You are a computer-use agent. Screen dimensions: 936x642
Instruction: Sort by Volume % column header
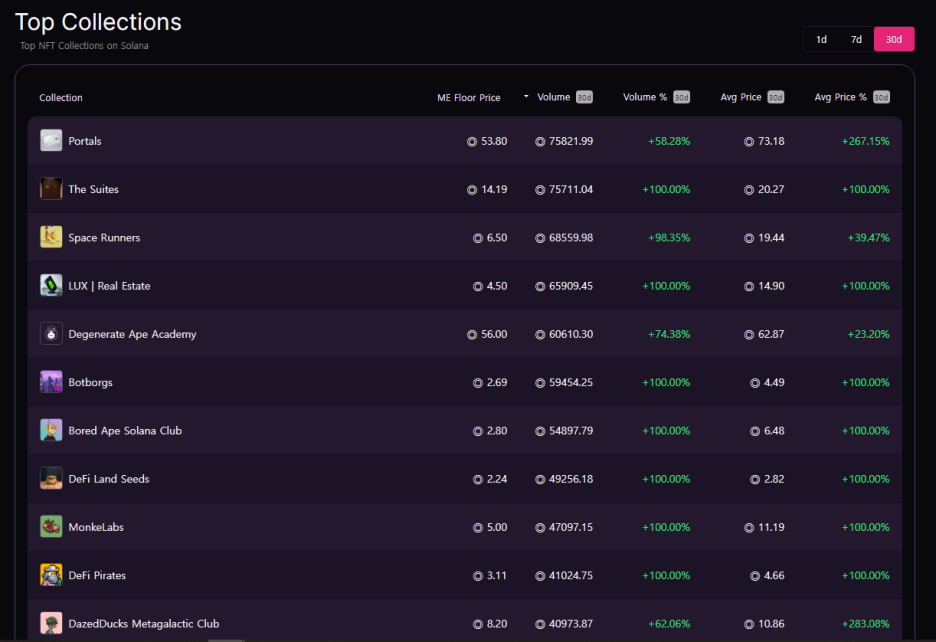point(645,97)
